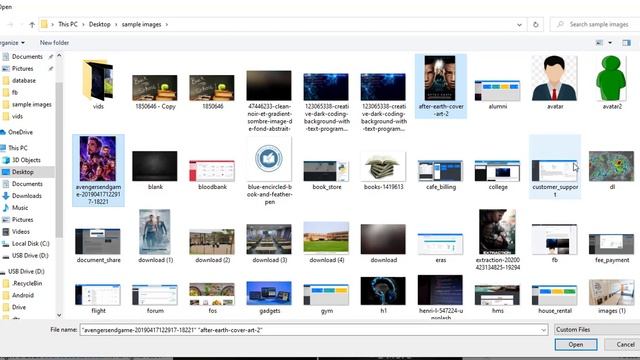Select the after-earth-cover-art-2 image
640x360 pixels.
click(440, 86)
